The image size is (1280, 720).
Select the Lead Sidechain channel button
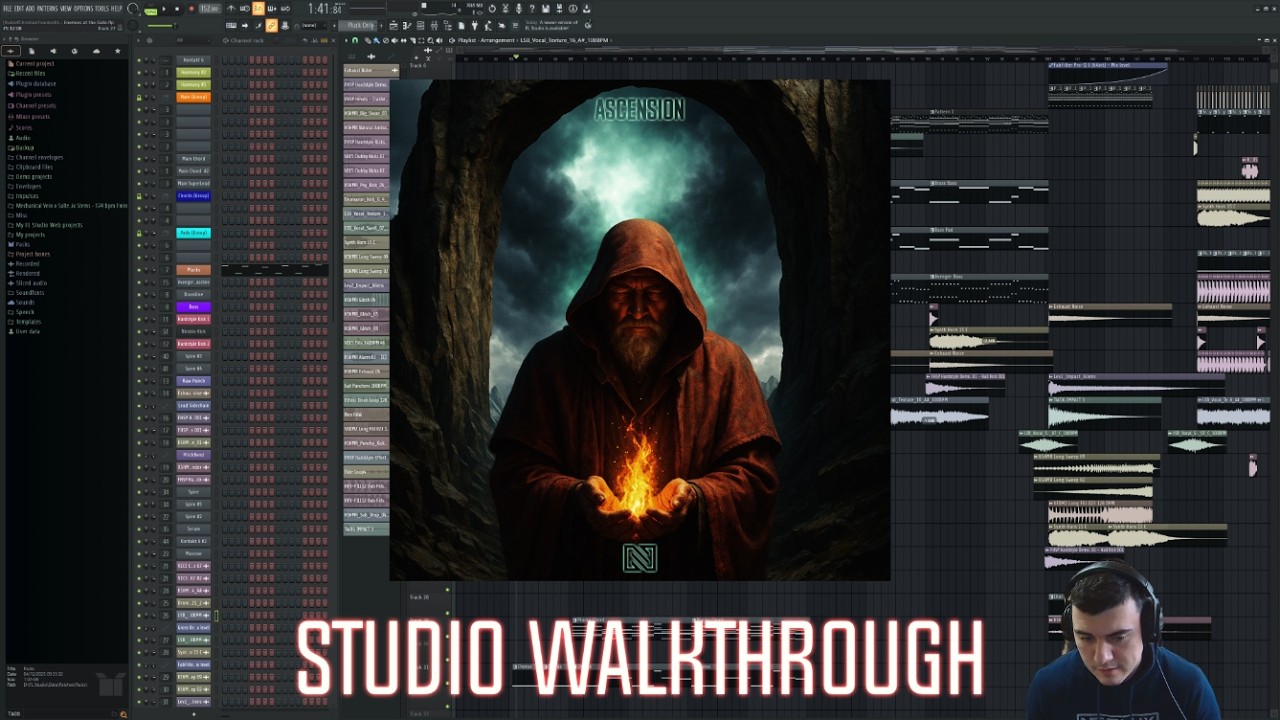[x=193, y=405]
